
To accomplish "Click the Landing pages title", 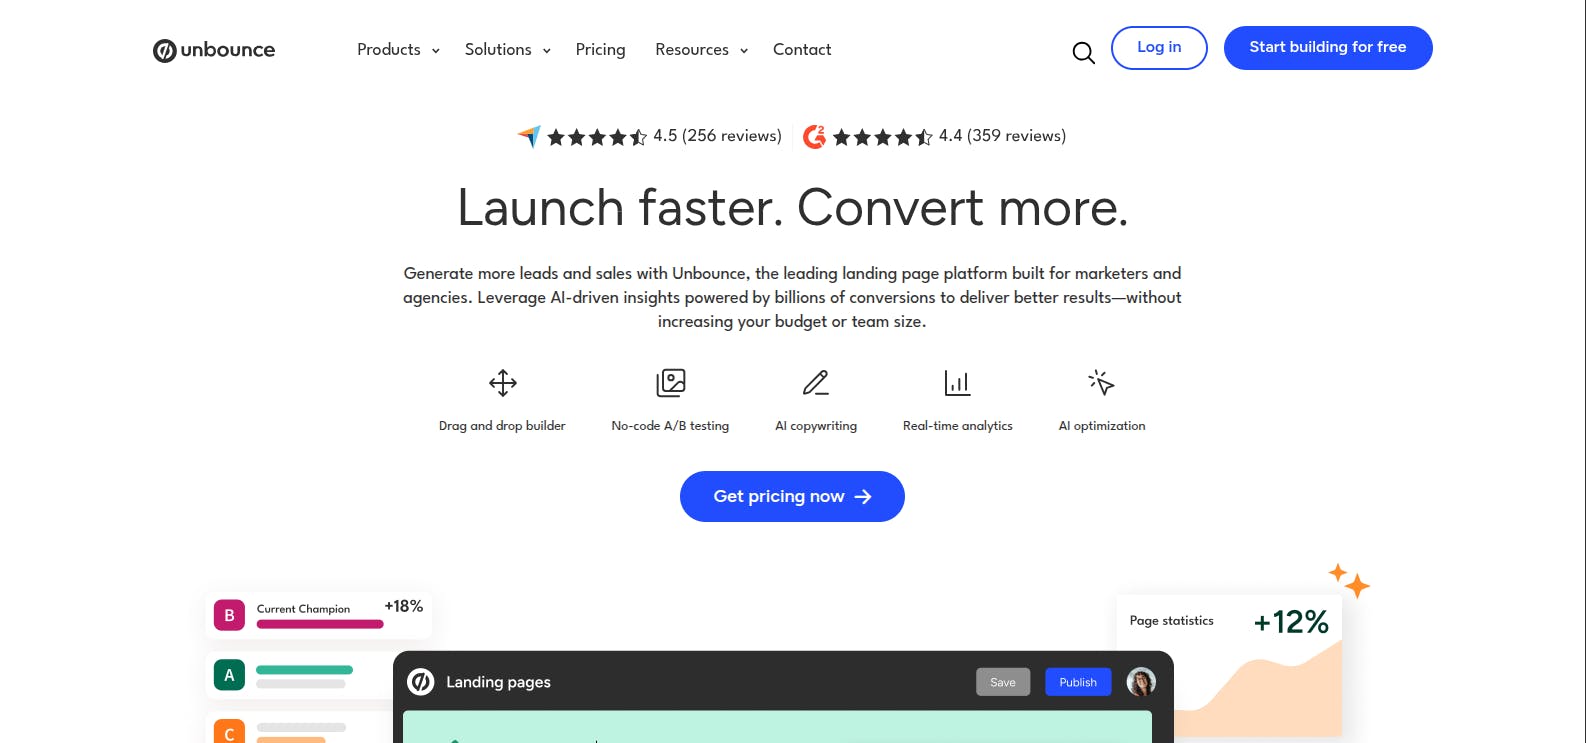I will [x=498, y=682].
